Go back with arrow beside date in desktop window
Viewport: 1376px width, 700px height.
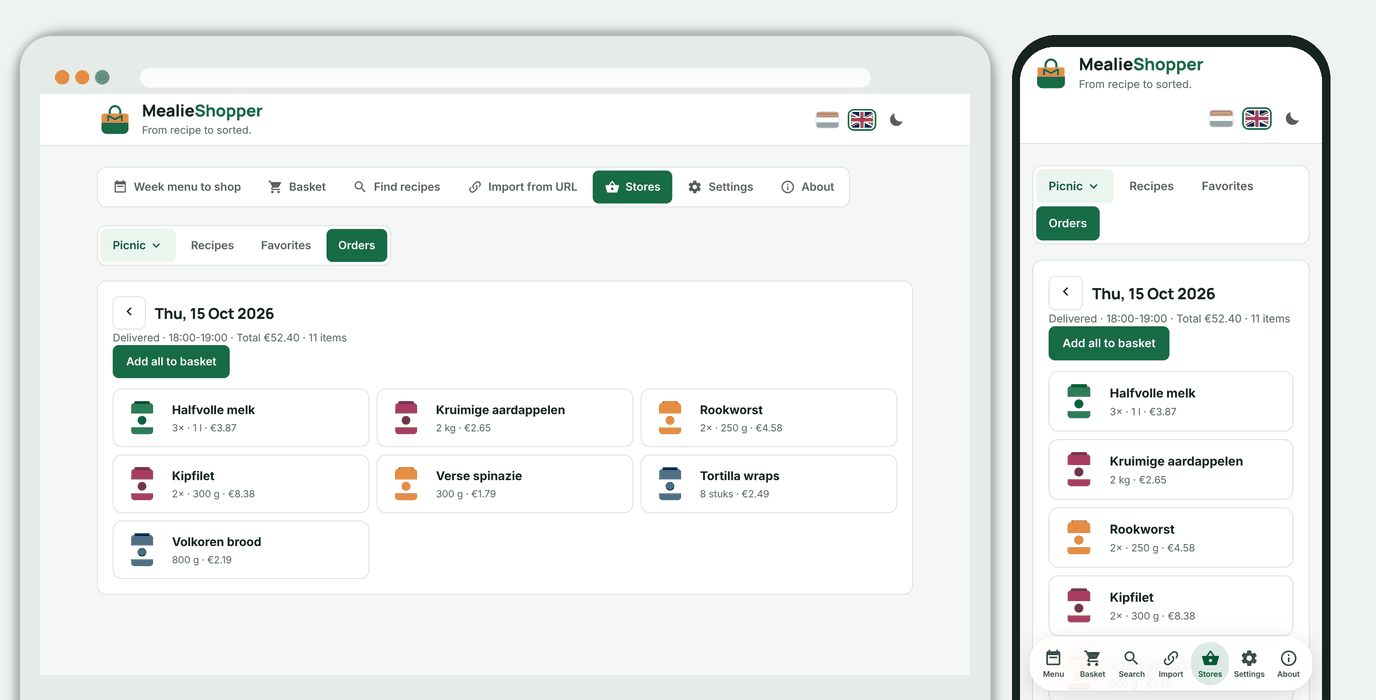click(129, 312)
